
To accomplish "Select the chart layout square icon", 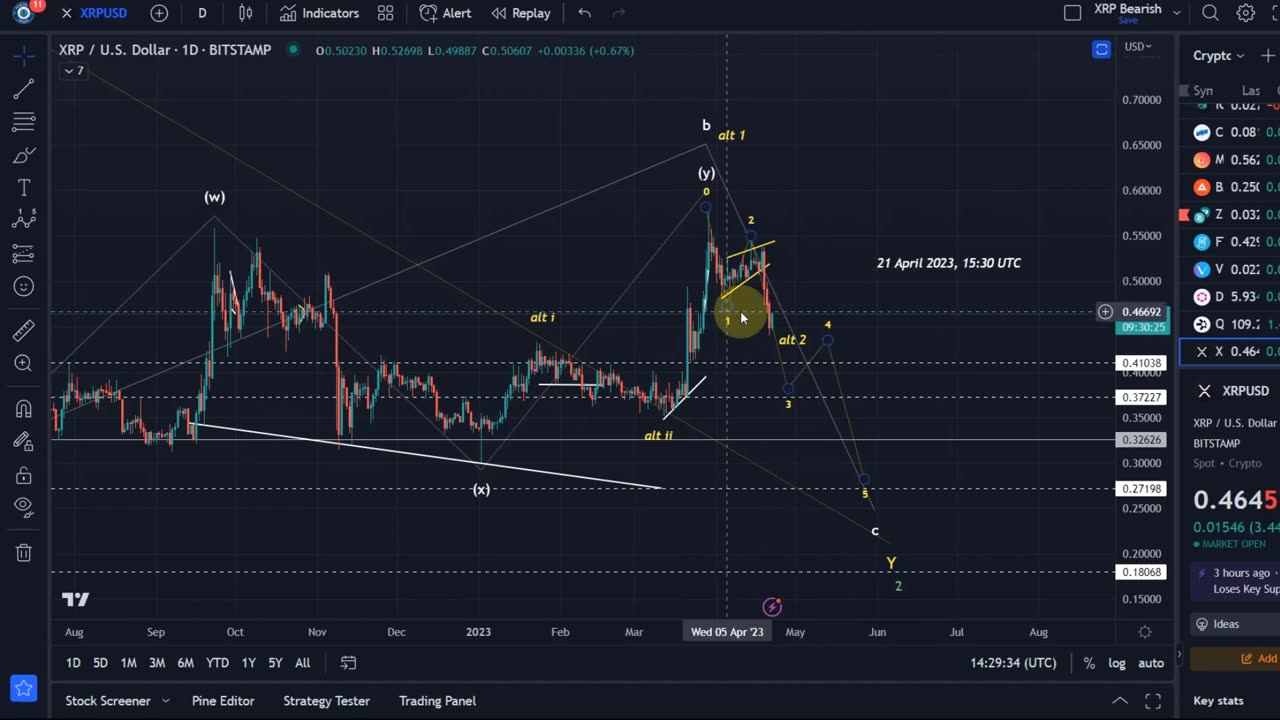I will click(1072, 13).
